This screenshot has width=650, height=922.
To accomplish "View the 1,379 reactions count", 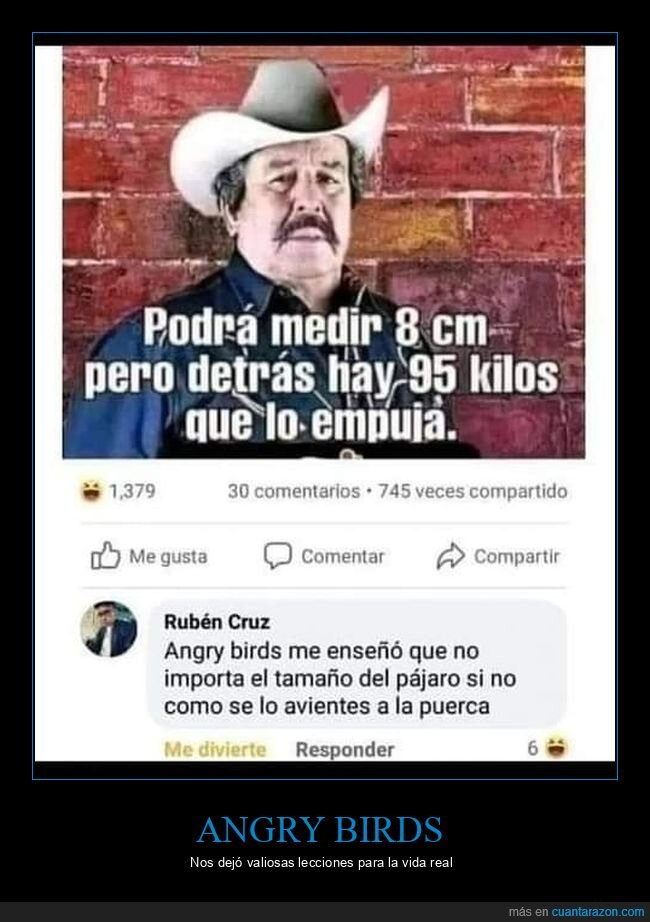I will [132, 491].
